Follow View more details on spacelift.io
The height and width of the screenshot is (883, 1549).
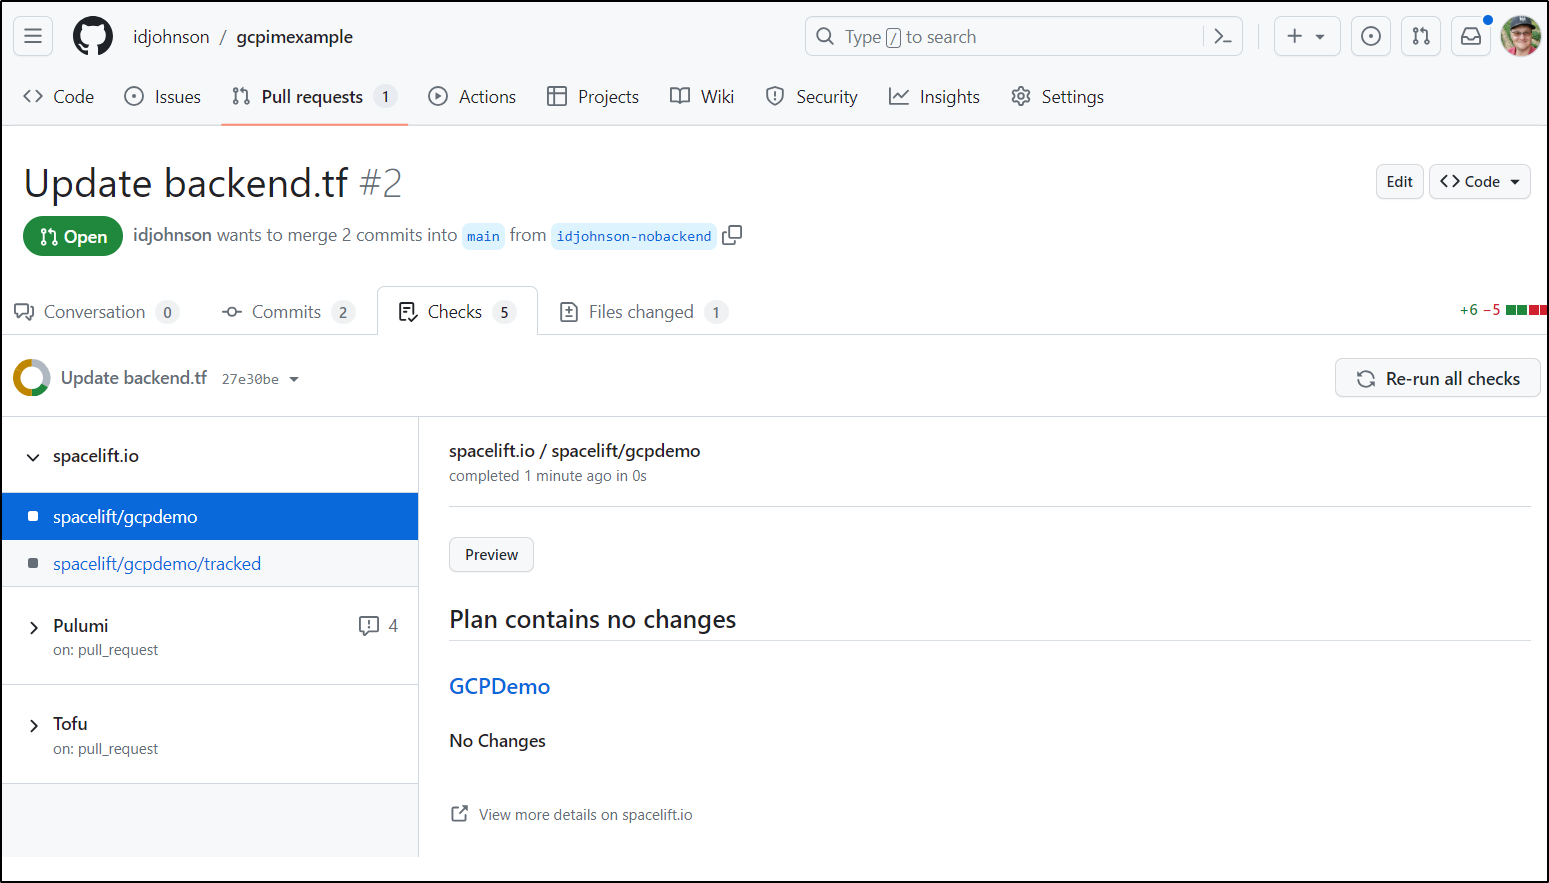[x=585, y=814]
